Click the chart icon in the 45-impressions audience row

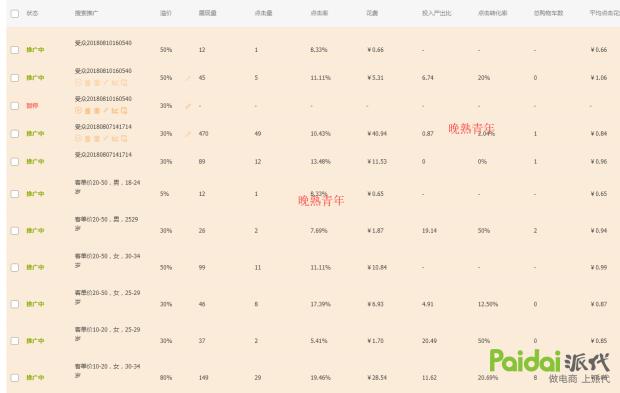[115, 83]
